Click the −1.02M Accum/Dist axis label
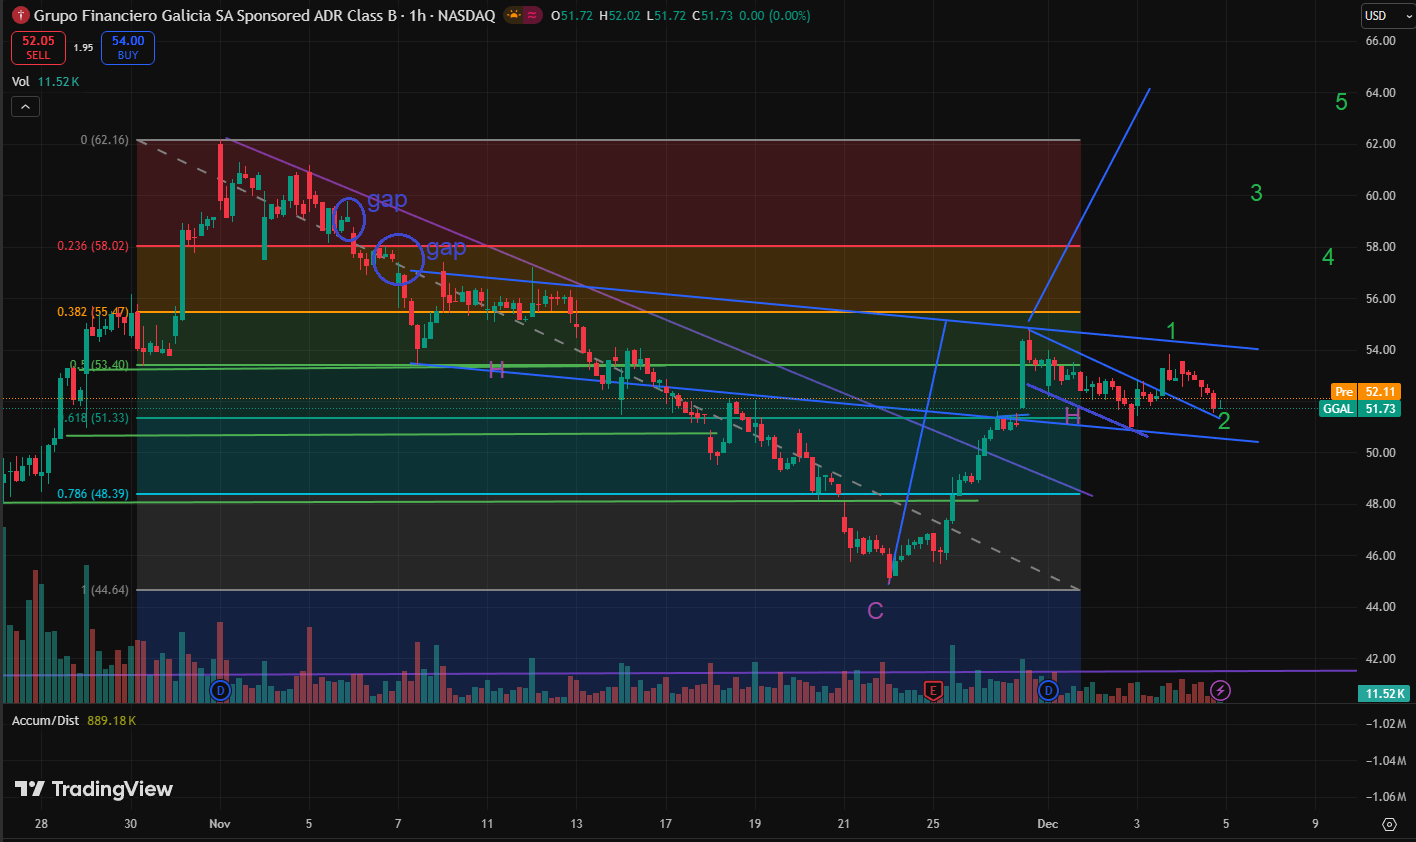The height and width of the screenshot is (842, 1416). [1384, 724]
